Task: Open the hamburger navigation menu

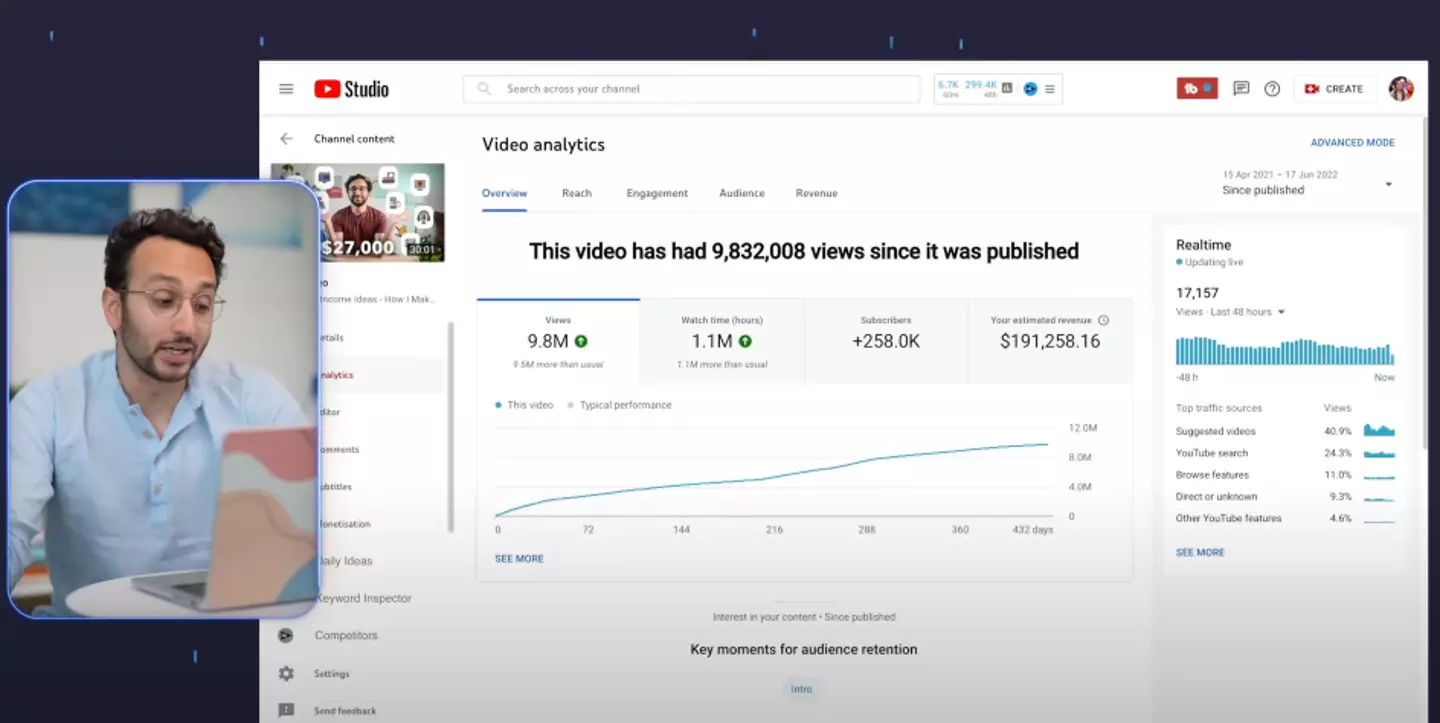Action: 286,89
